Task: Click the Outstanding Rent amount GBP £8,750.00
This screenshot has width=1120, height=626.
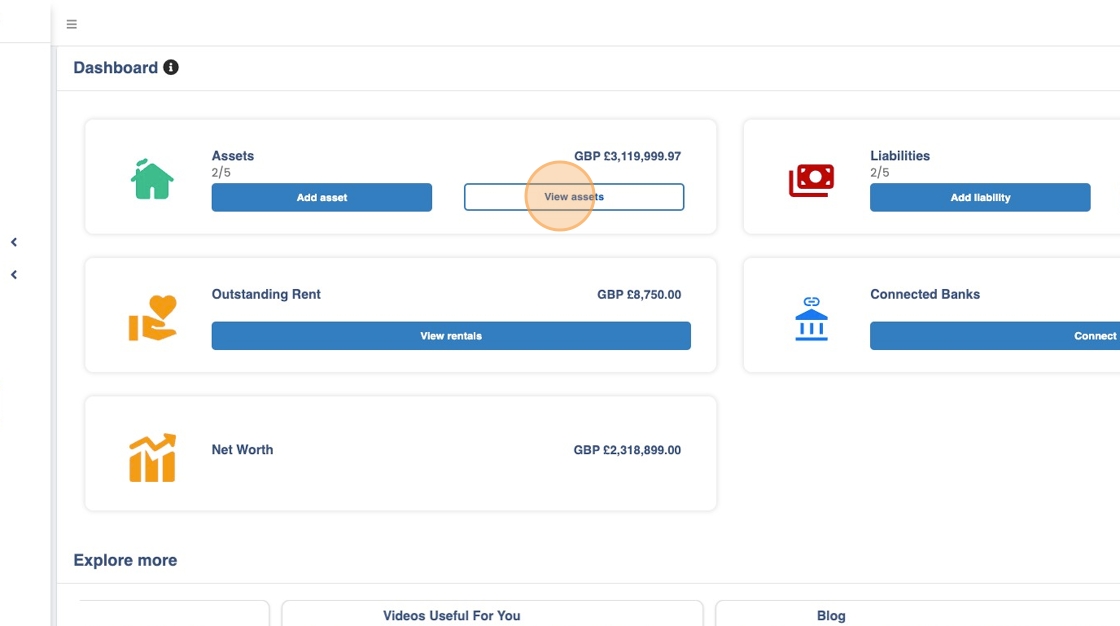Action: [639, 294]
